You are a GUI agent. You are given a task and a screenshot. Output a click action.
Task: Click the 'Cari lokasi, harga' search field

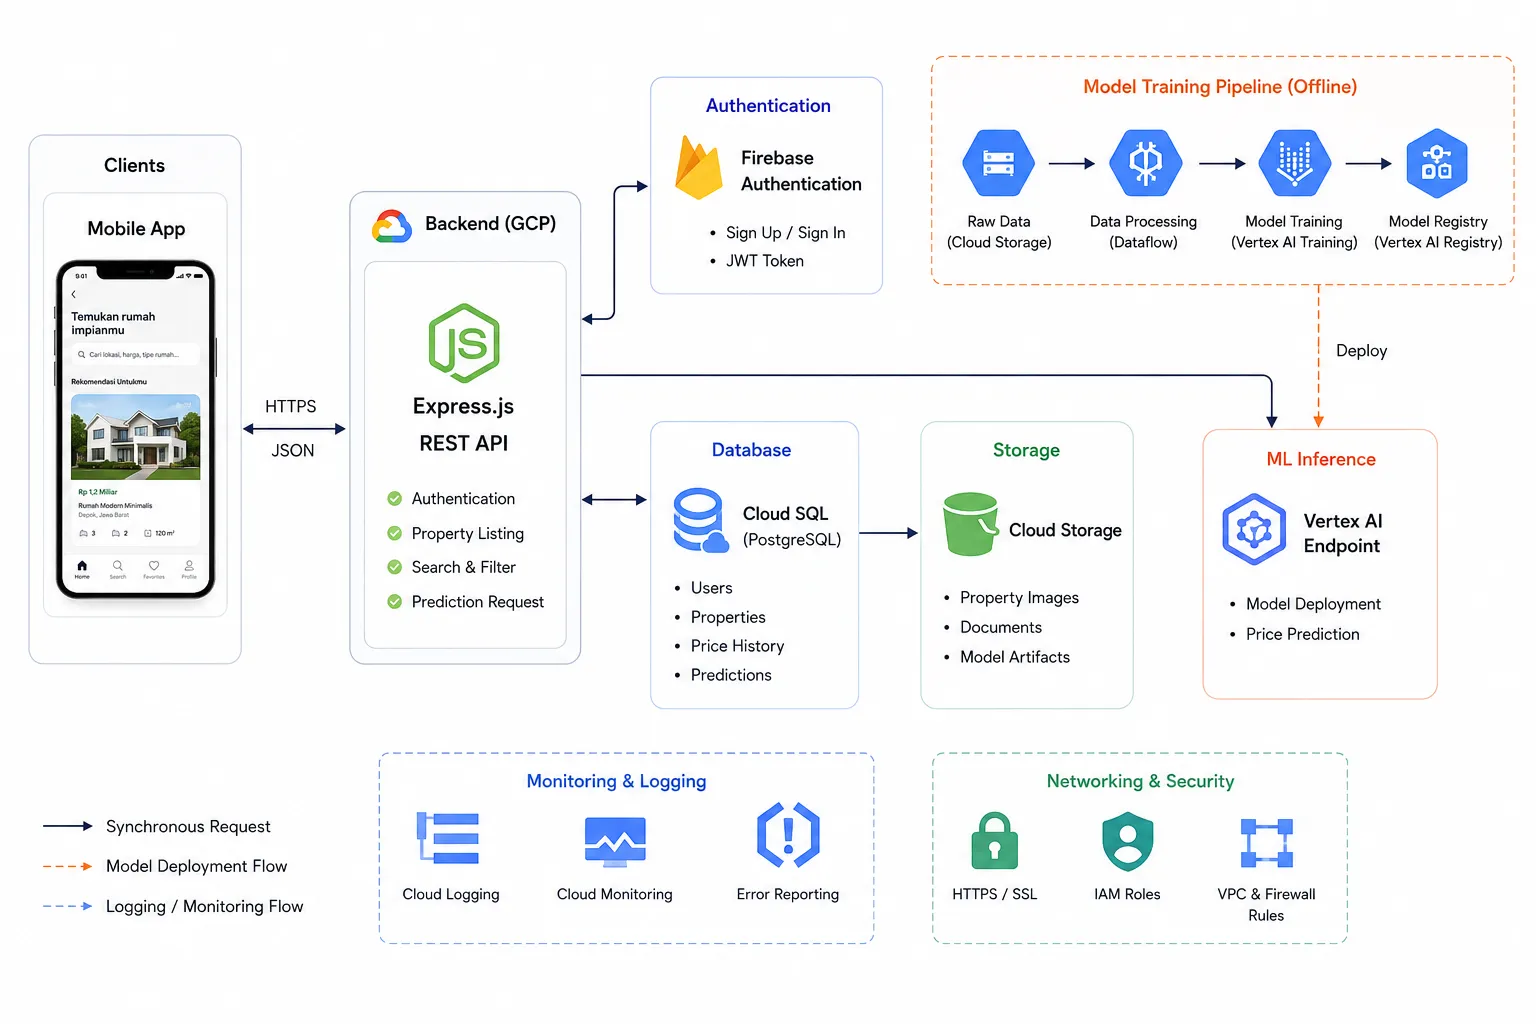tap(135, 354)
